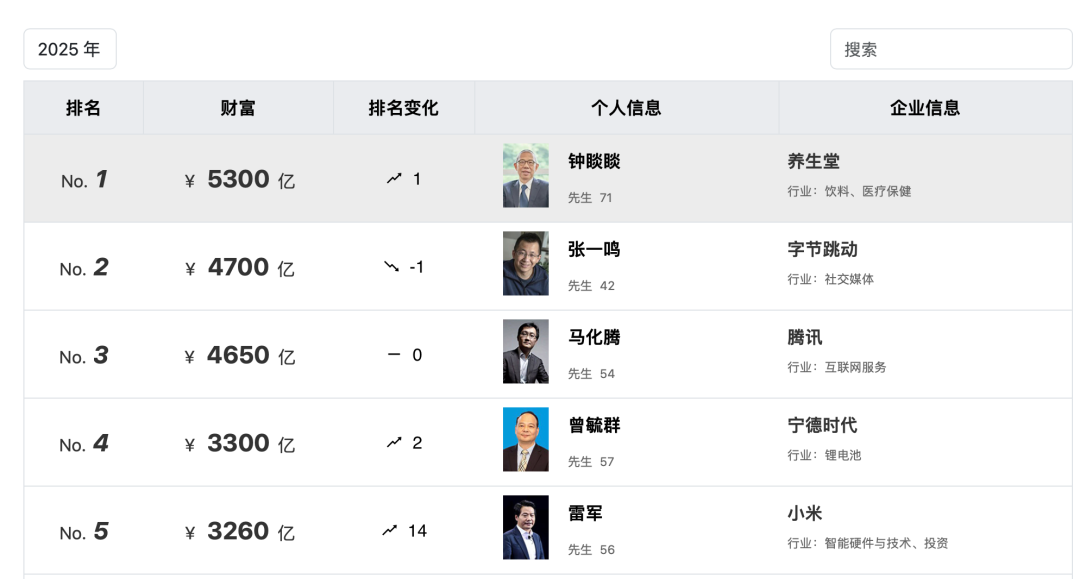Open the 字节跳动 company name

click(822, 250)
